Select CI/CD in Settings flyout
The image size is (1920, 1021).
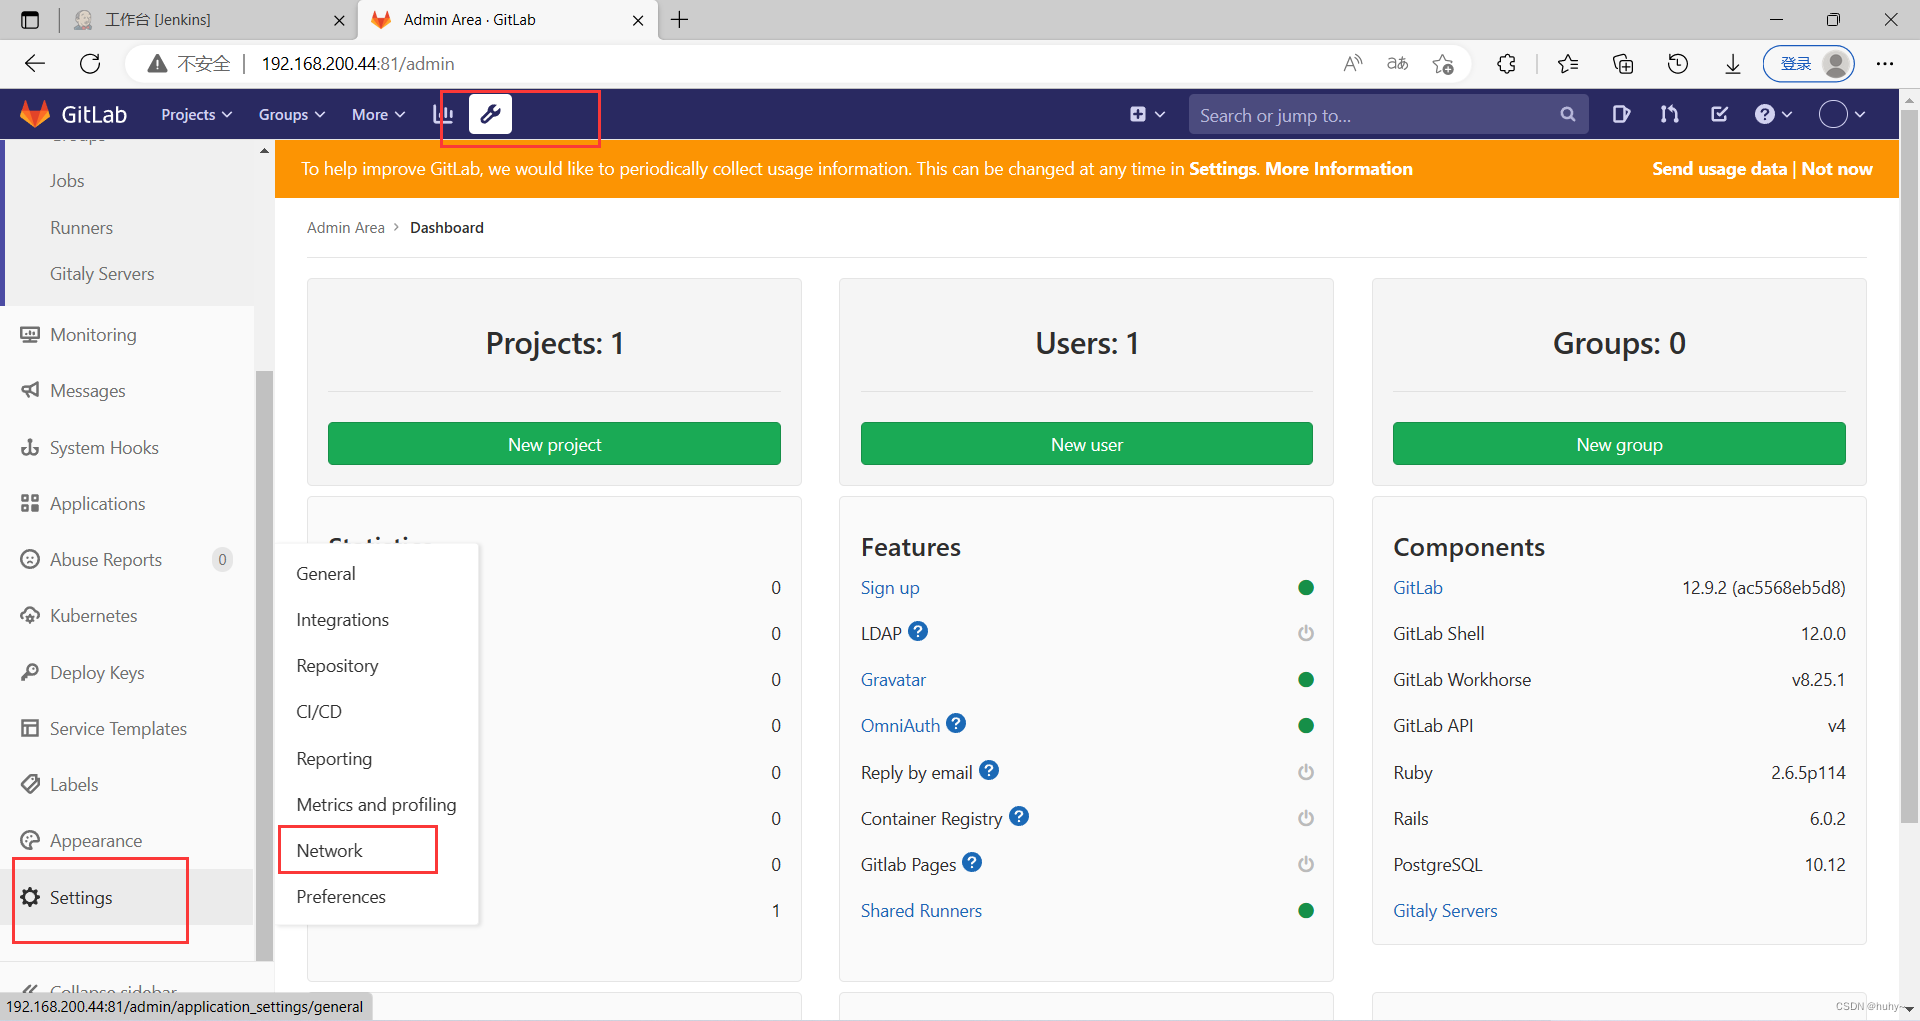[319, 711]
